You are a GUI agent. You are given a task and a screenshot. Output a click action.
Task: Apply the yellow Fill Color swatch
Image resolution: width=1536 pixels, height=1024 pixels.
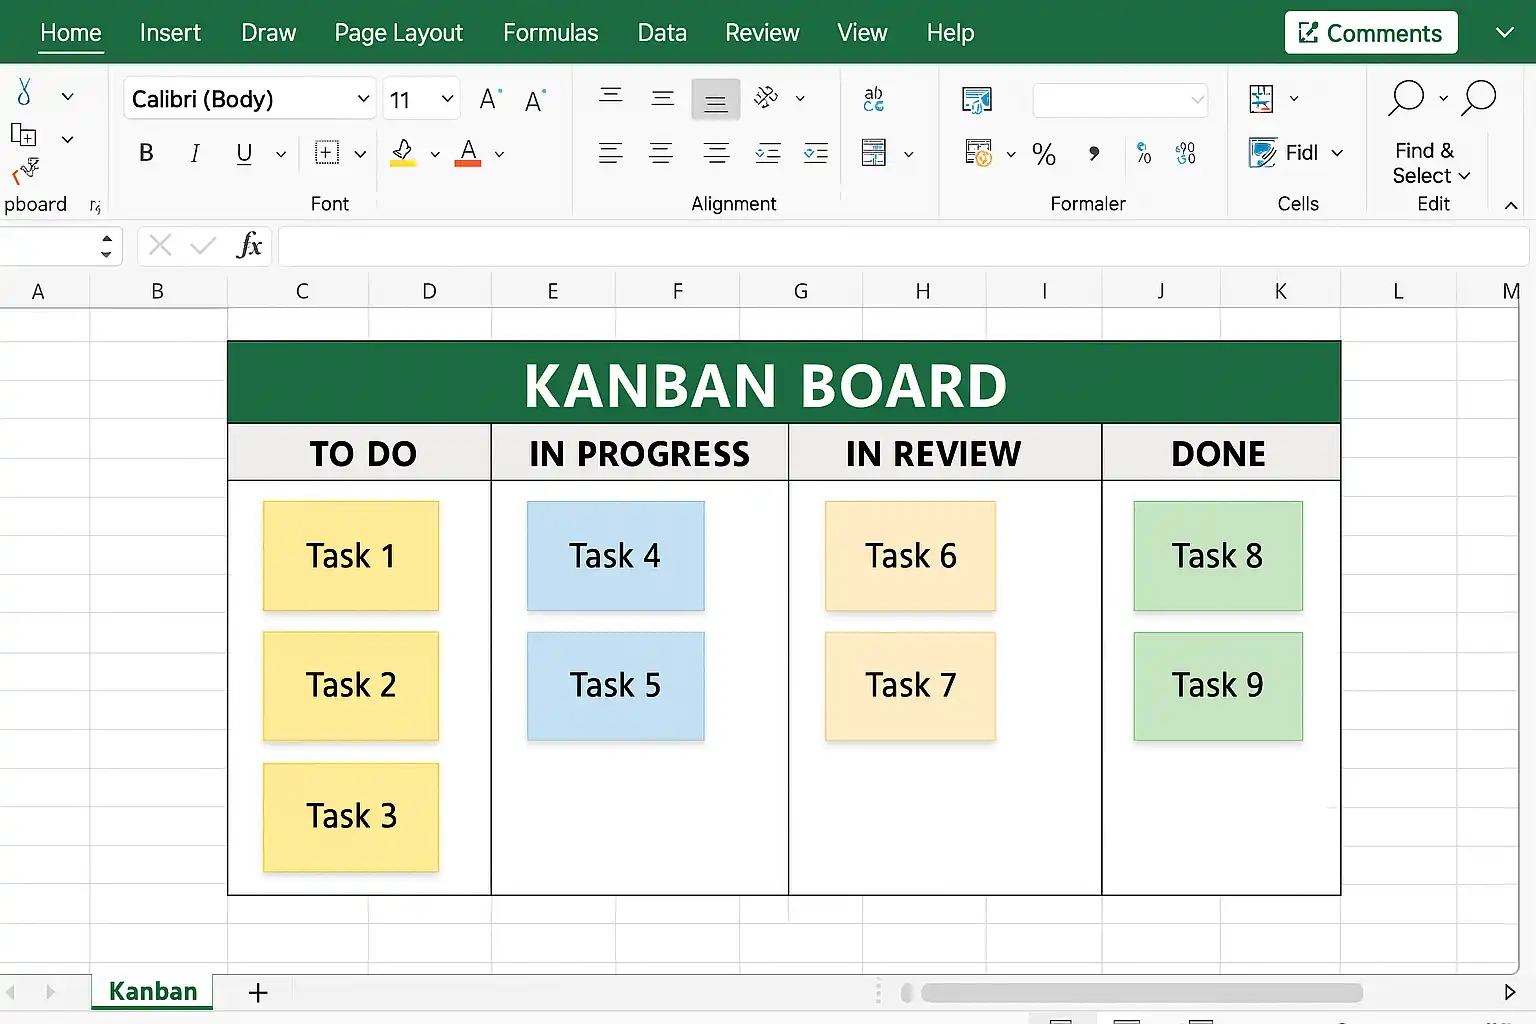[x=403, y=153]
